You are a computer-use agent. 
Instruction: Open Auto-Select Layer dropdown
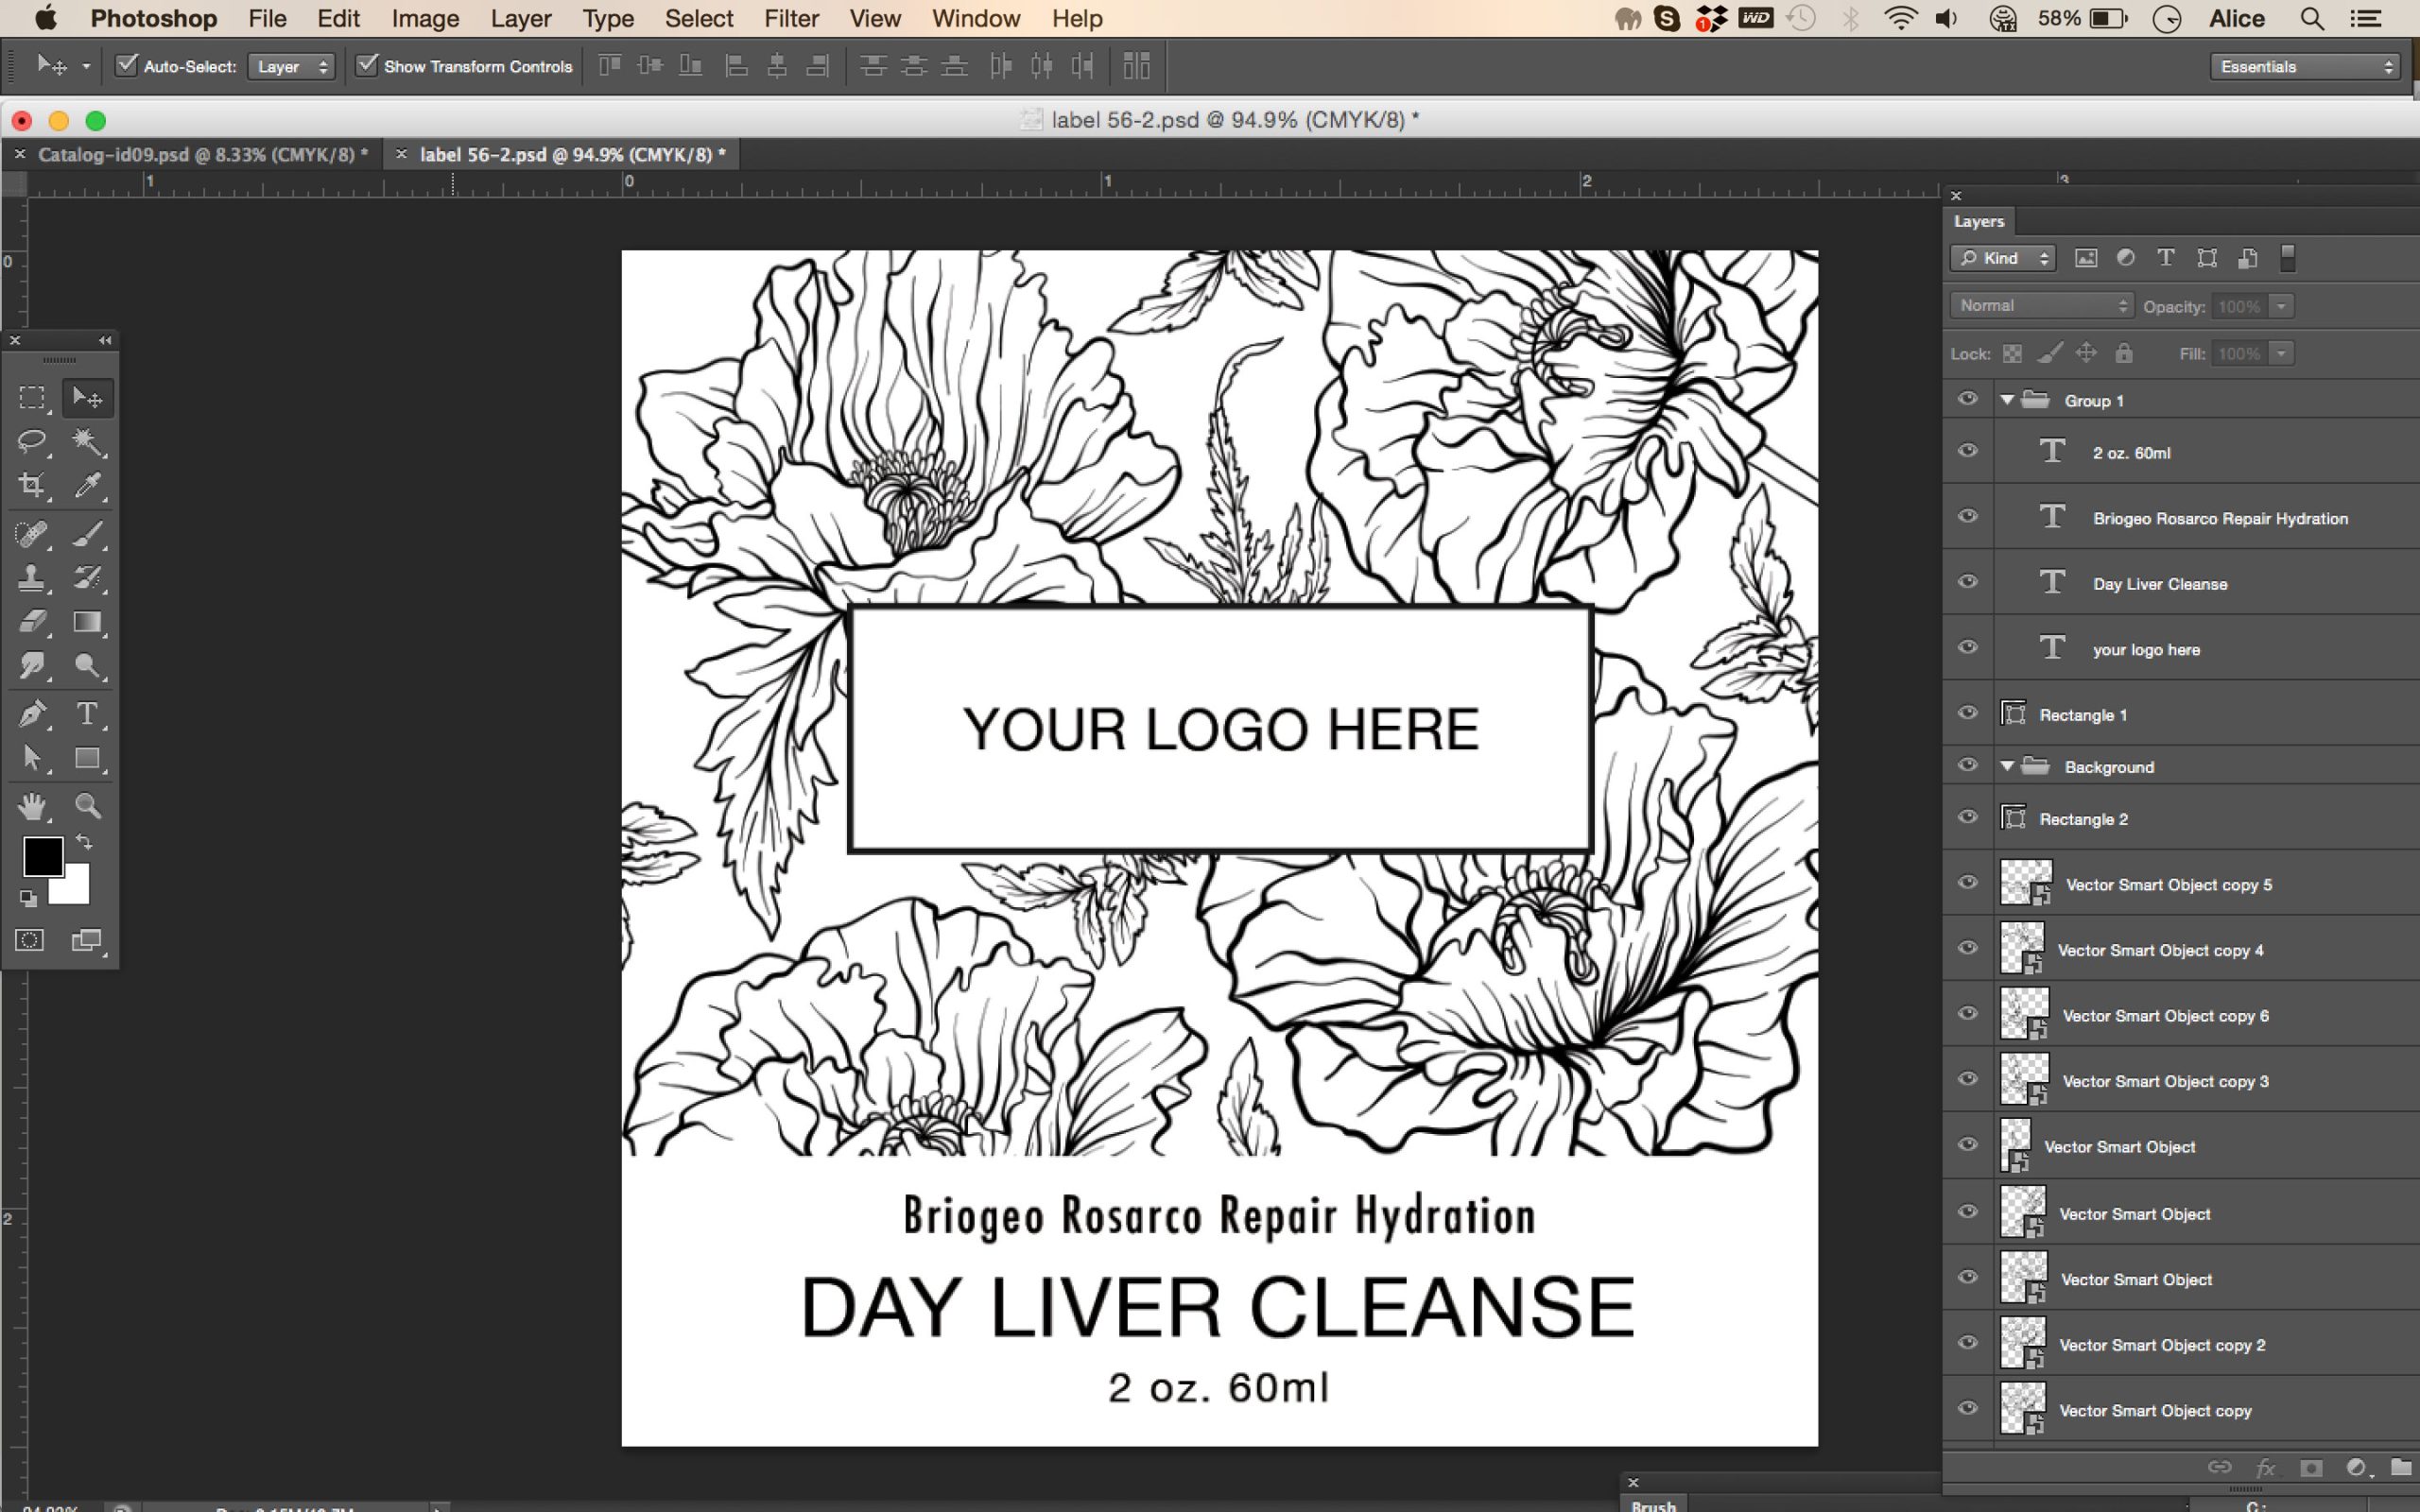pyautogui.click(x=291, y=67)
